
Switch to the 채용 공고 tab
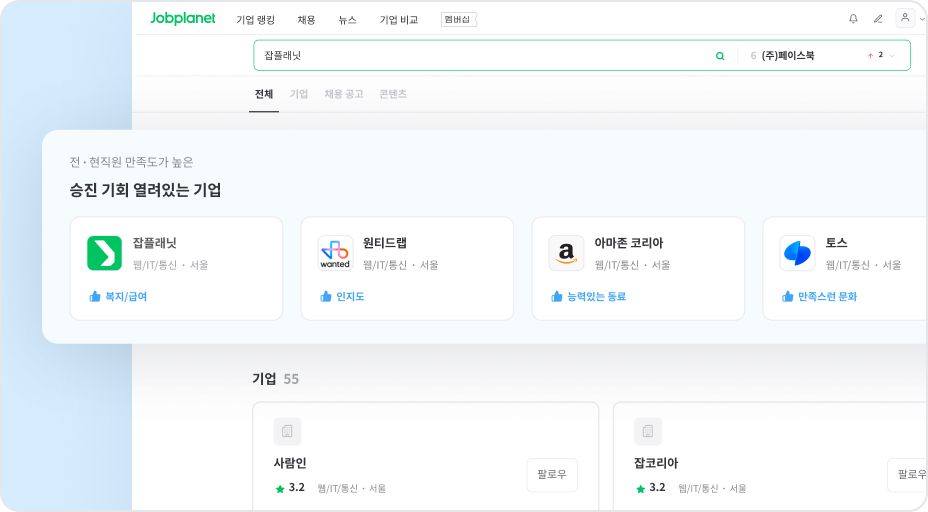(344, 94)
